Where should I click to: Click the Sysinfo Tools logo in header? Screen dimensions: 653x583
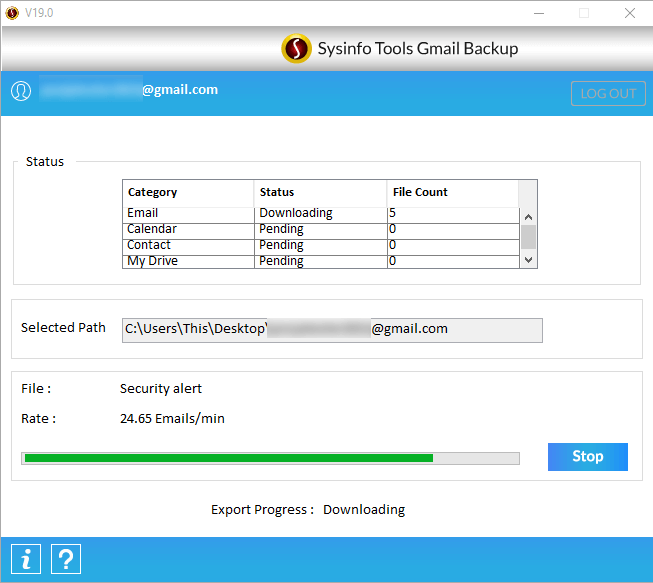pyautogui.click(x=296, y=48)
